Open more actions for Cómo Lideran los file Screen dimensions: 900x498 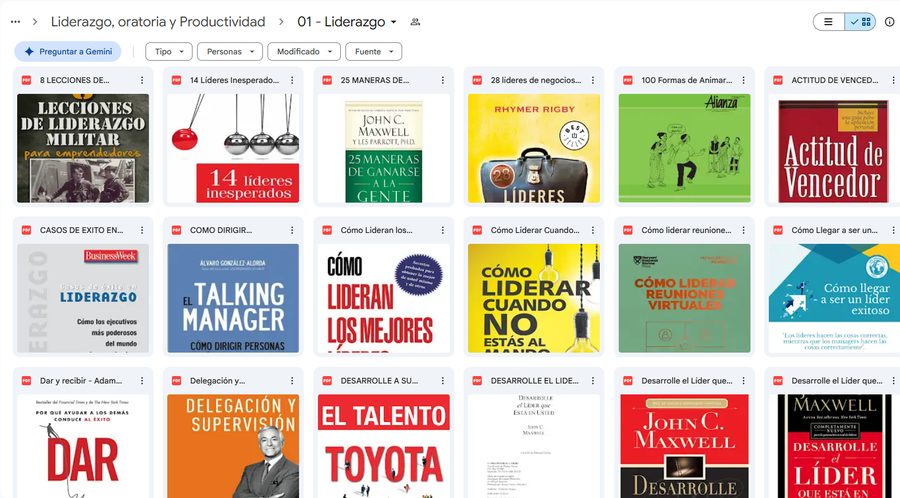[443, 230]
